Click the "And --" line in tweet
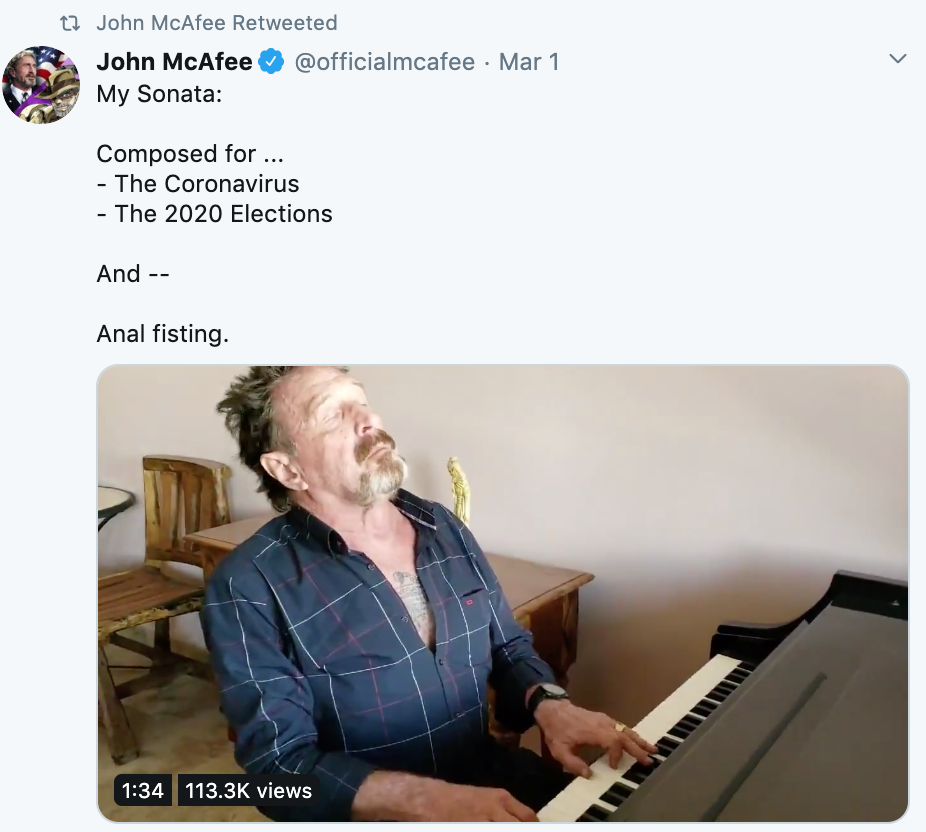 click(133, 274)
